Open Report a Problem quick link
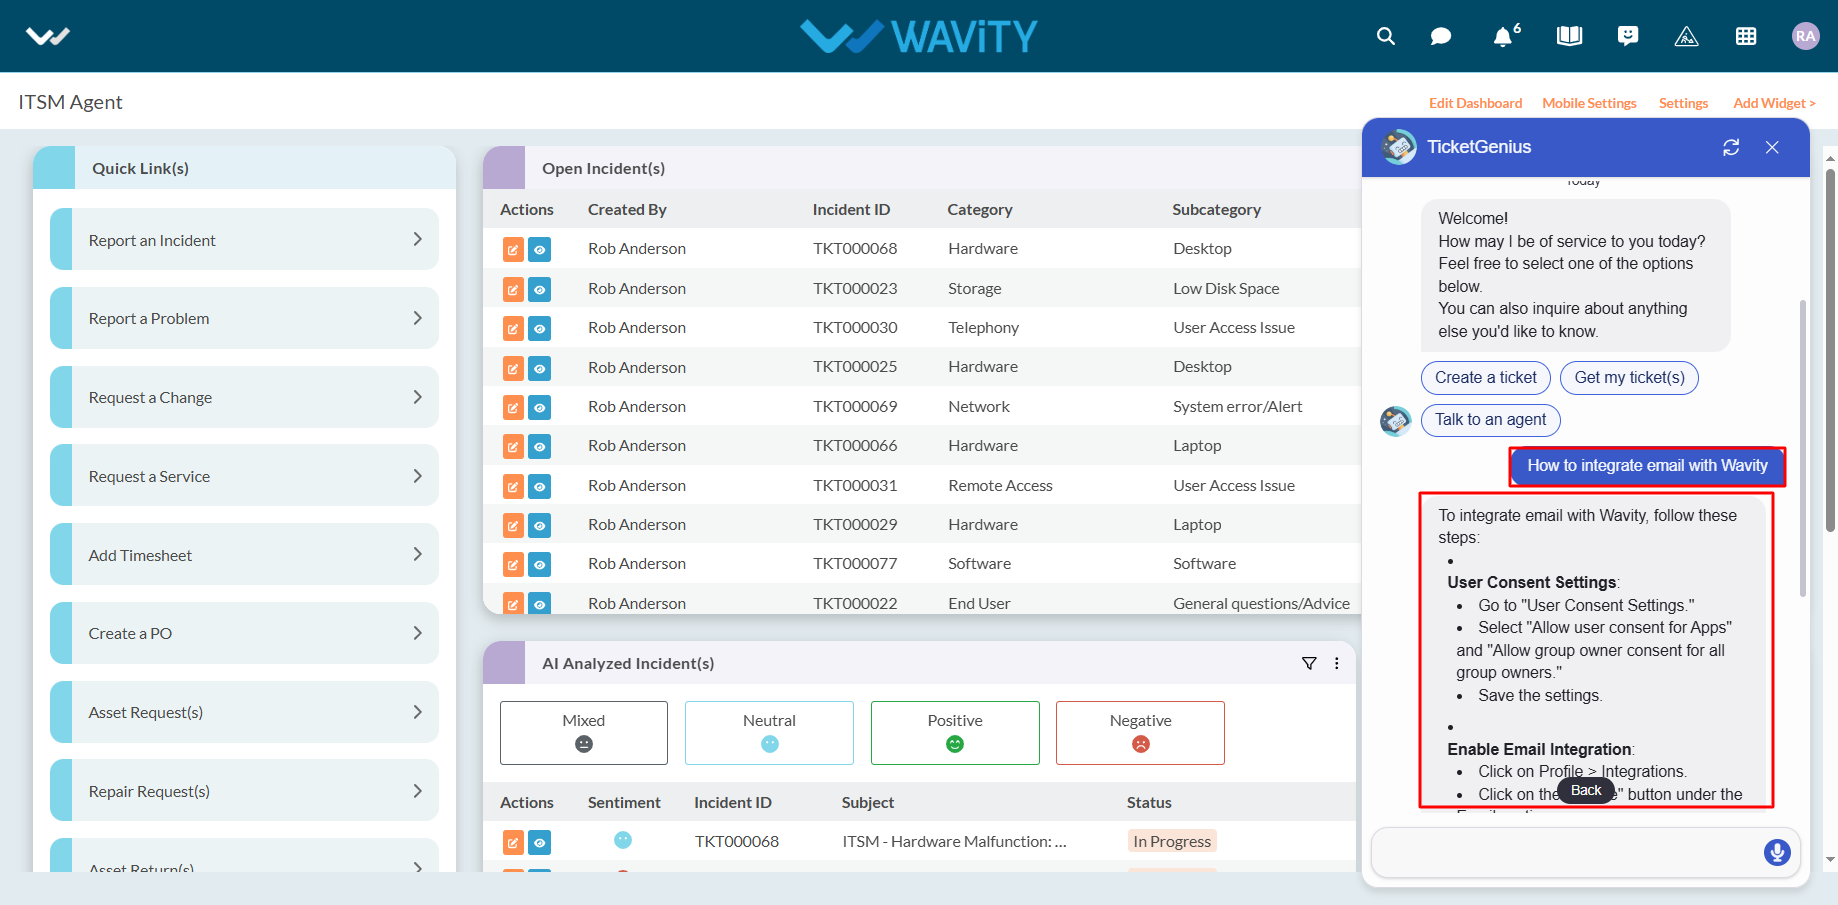Image resolution: width=1838 pixels, height=905 pixels. pyautogui.click(x=244, y=318)
